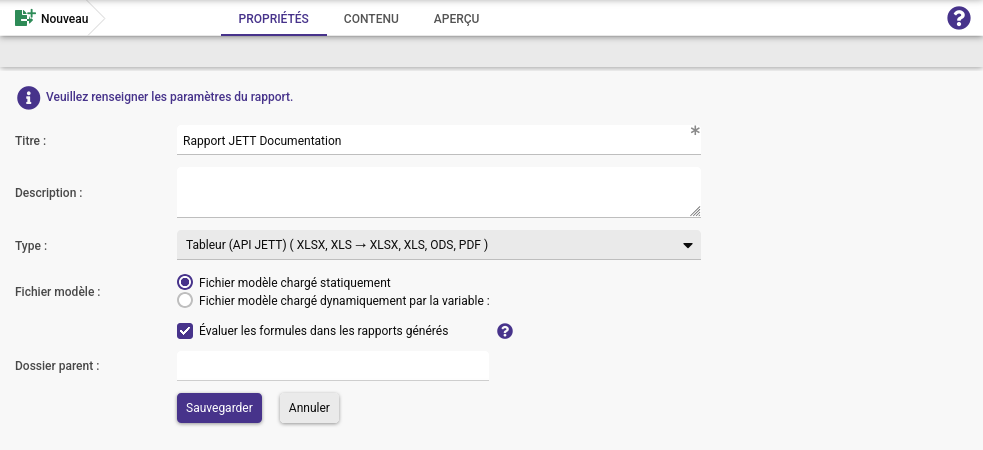The height and width of the screenshot is (450, 983).
Task: Click the black arrow of the Type selector
Action: (688, 246)
